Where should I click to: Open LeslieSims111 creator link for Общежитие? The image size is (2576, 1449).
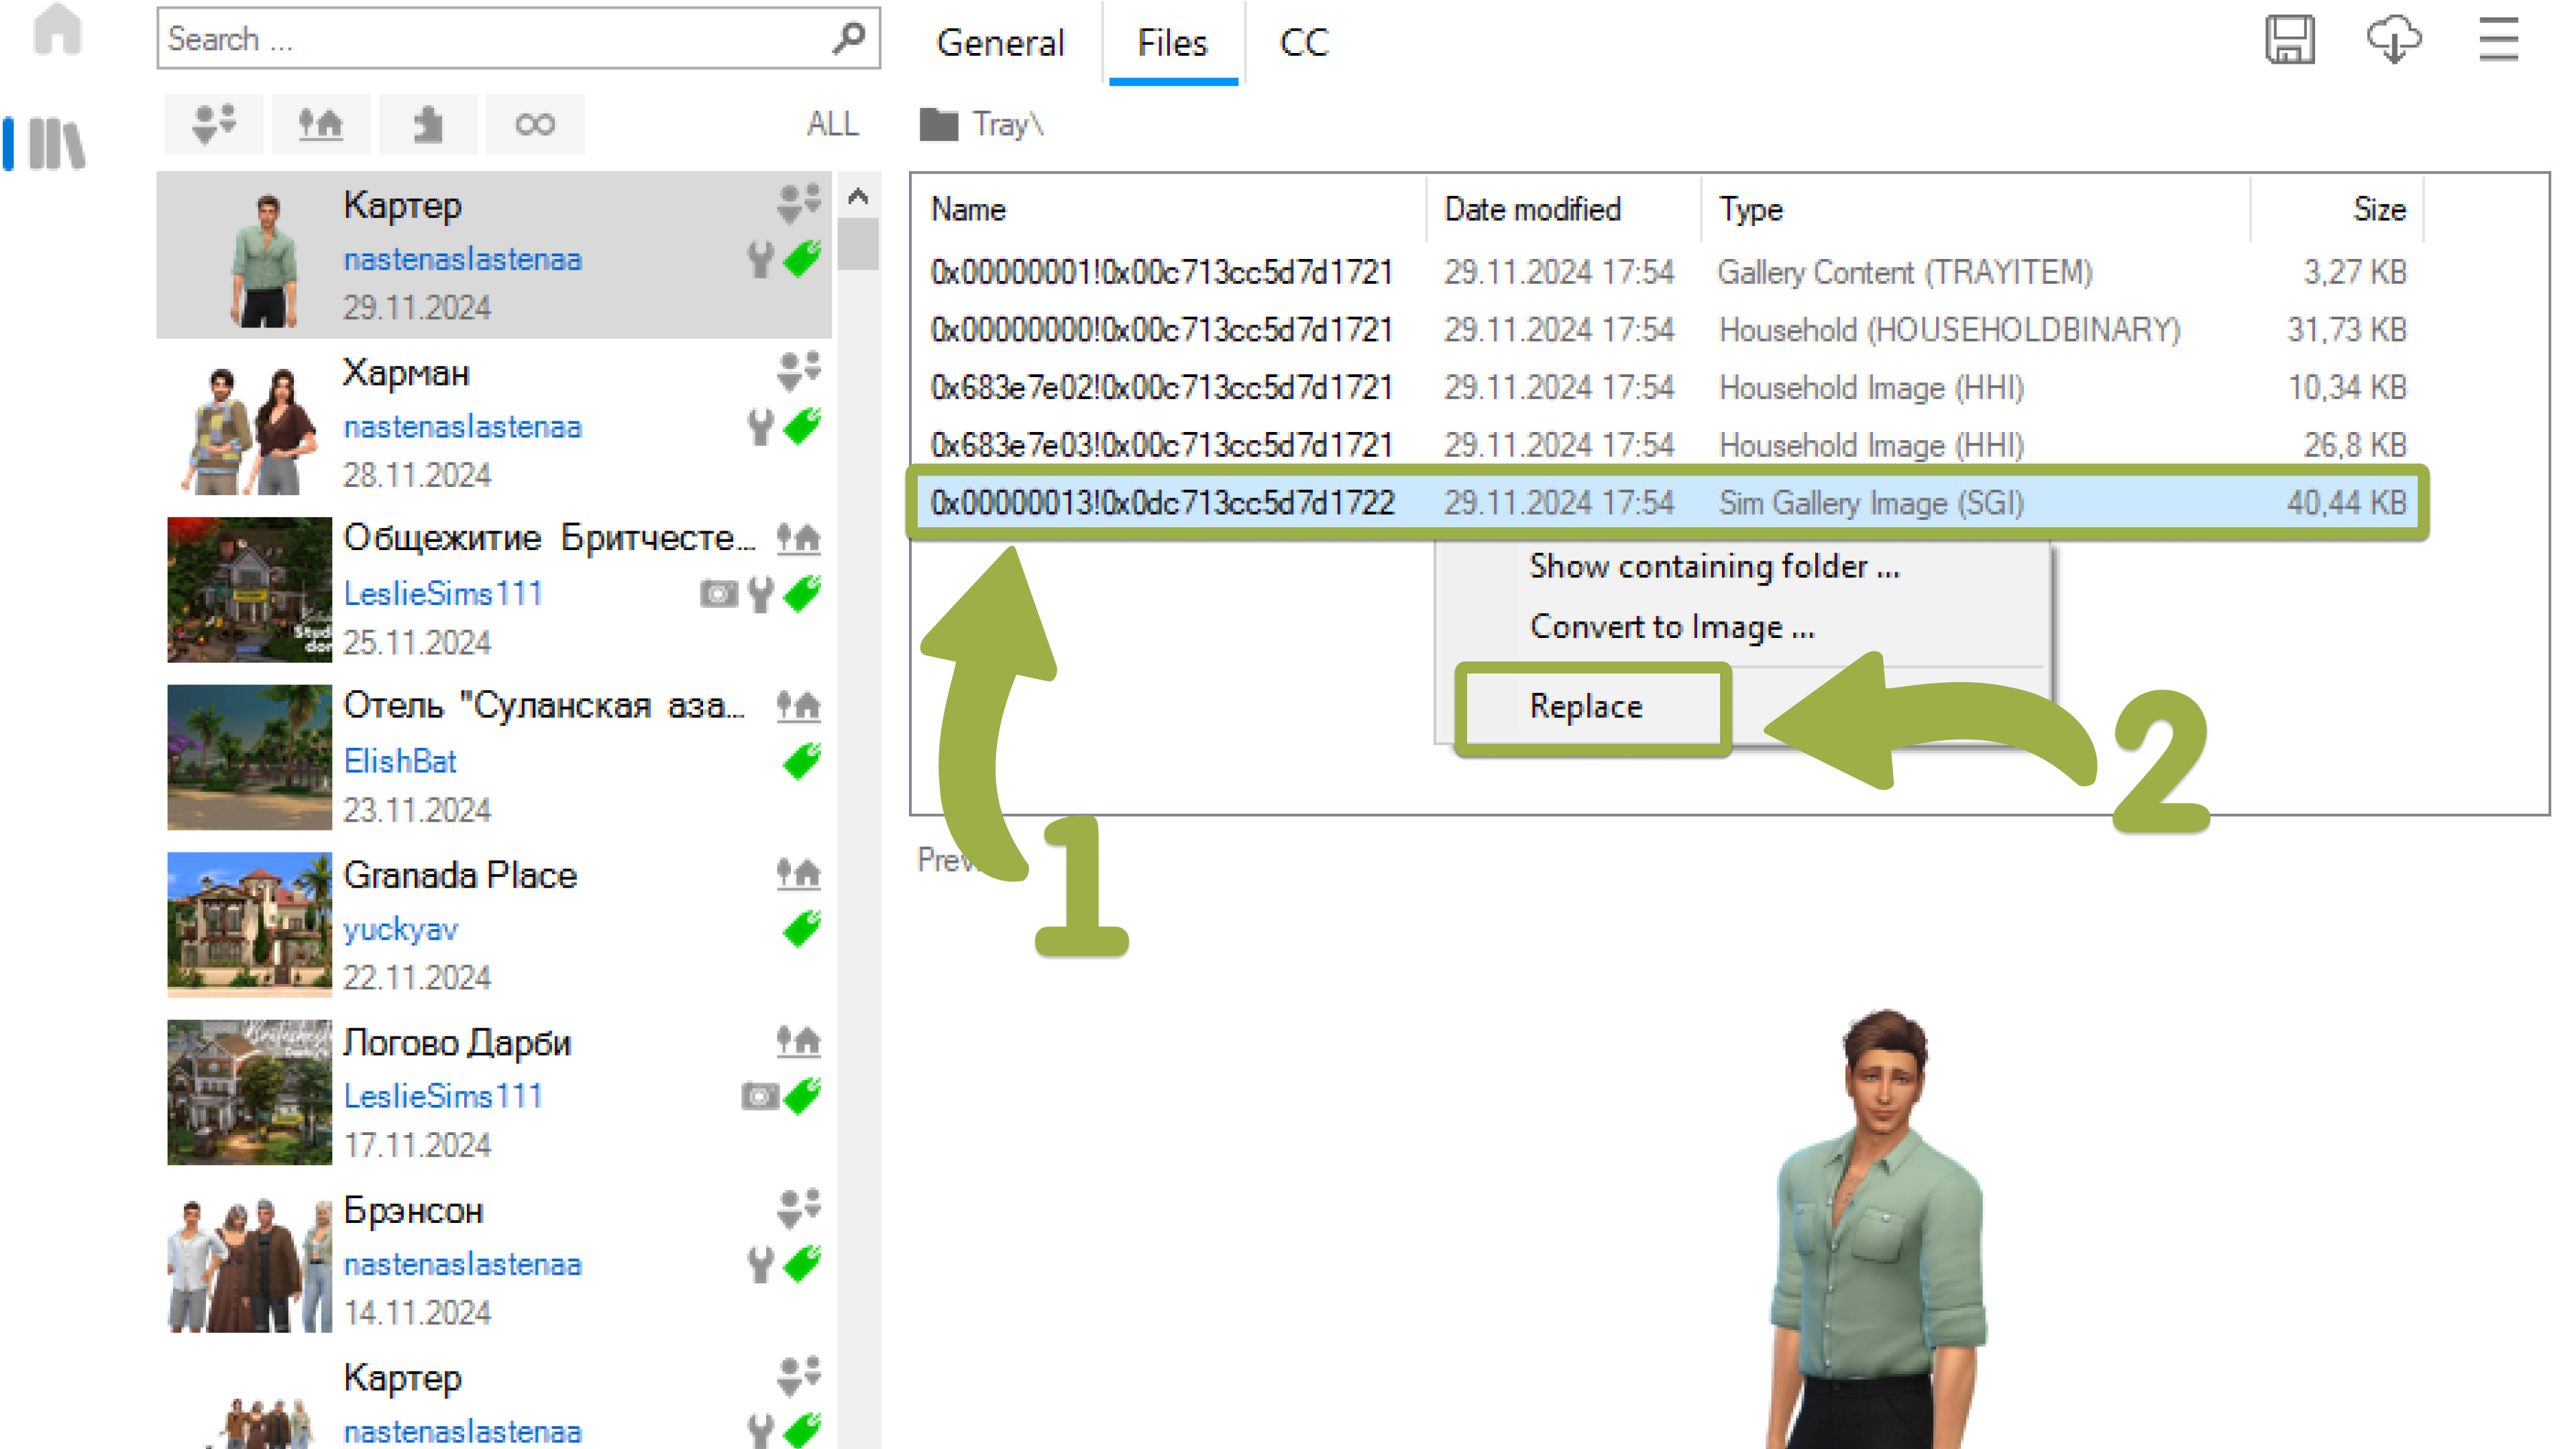pos(443,593)
